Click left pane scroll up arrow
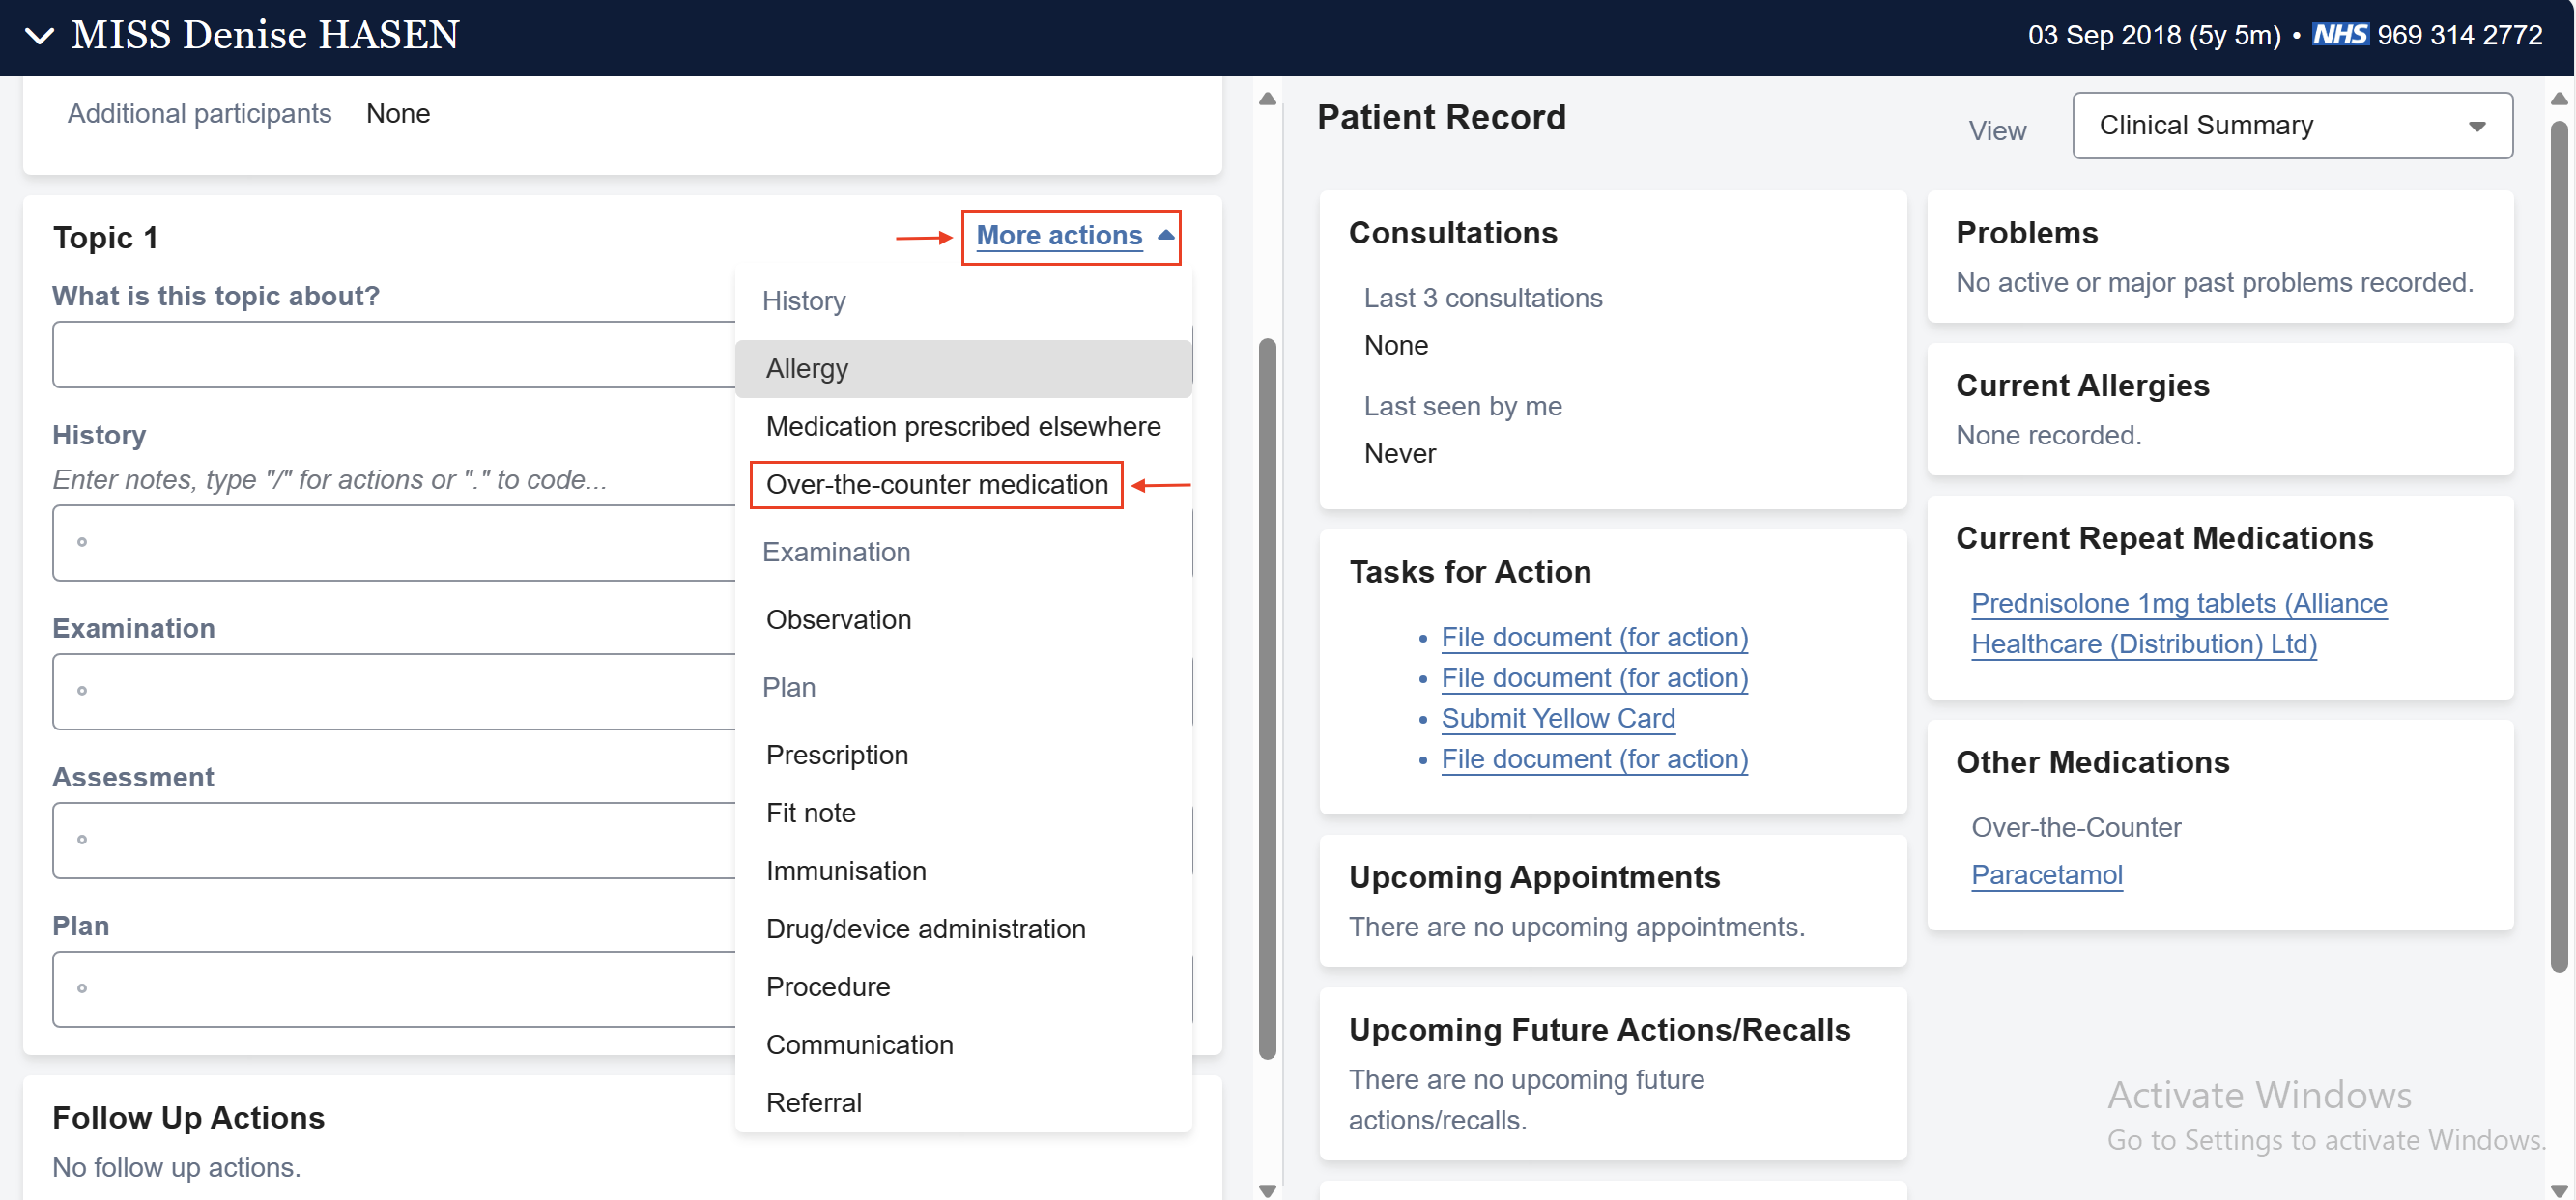This screenshot has height=1200, width=2576. tap(1267, 98)
